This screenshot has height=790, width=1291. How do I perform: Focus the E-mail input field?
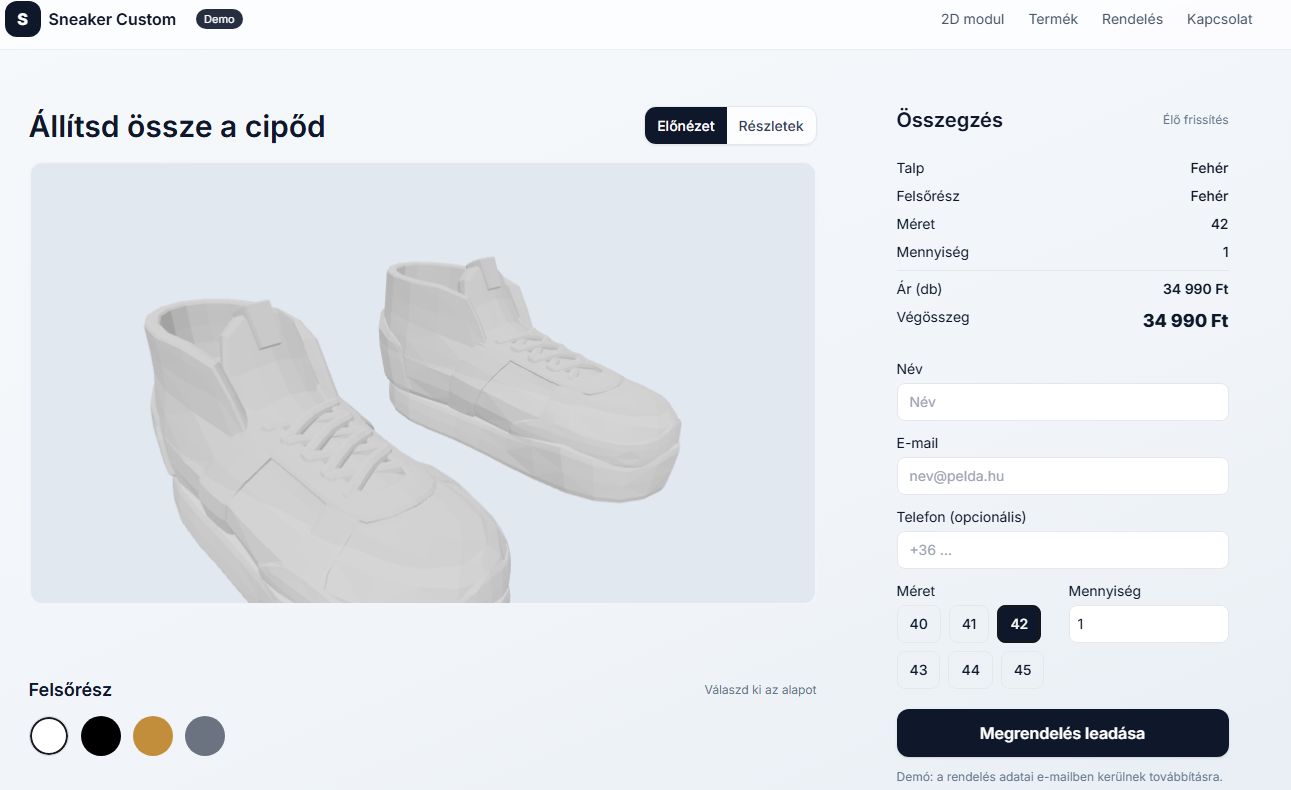pyautogui.click(x=1062, y=476)
